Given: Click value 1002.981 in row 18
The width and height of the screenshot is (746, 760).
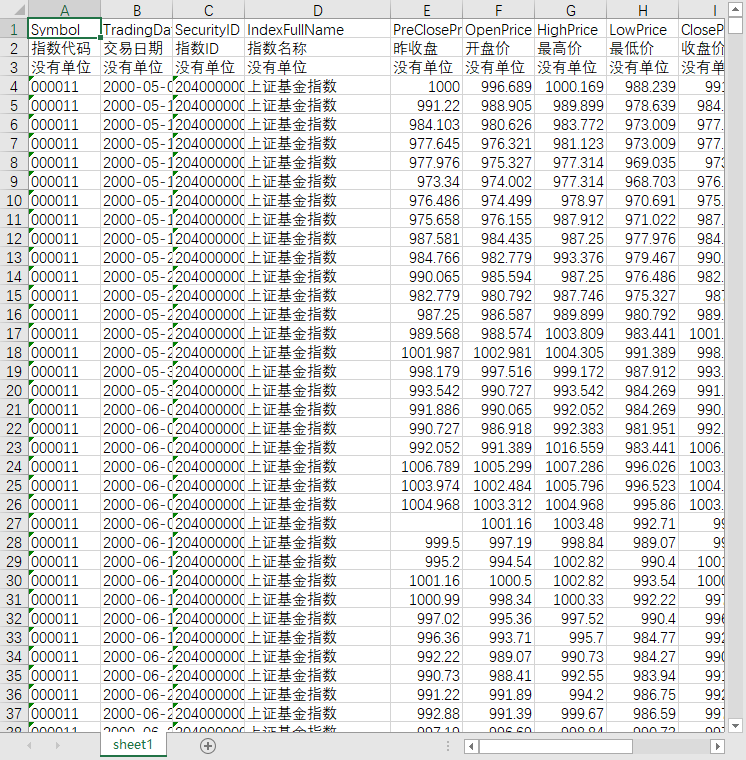Looking at the screenshot, I should point(498,352).
